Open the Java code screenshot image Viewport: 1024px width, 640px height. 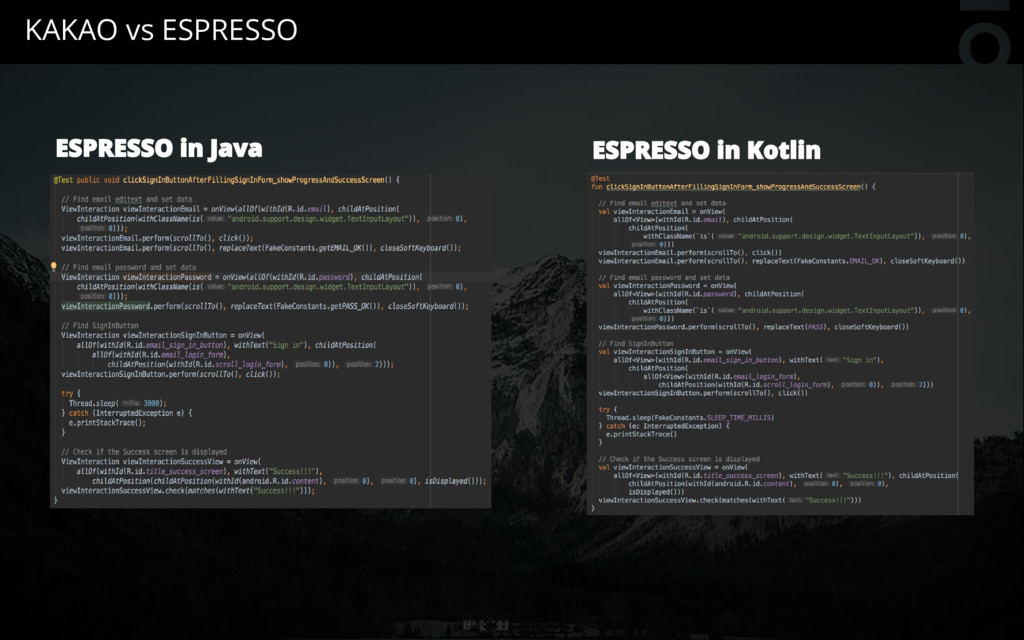click(x=270, y=340)
